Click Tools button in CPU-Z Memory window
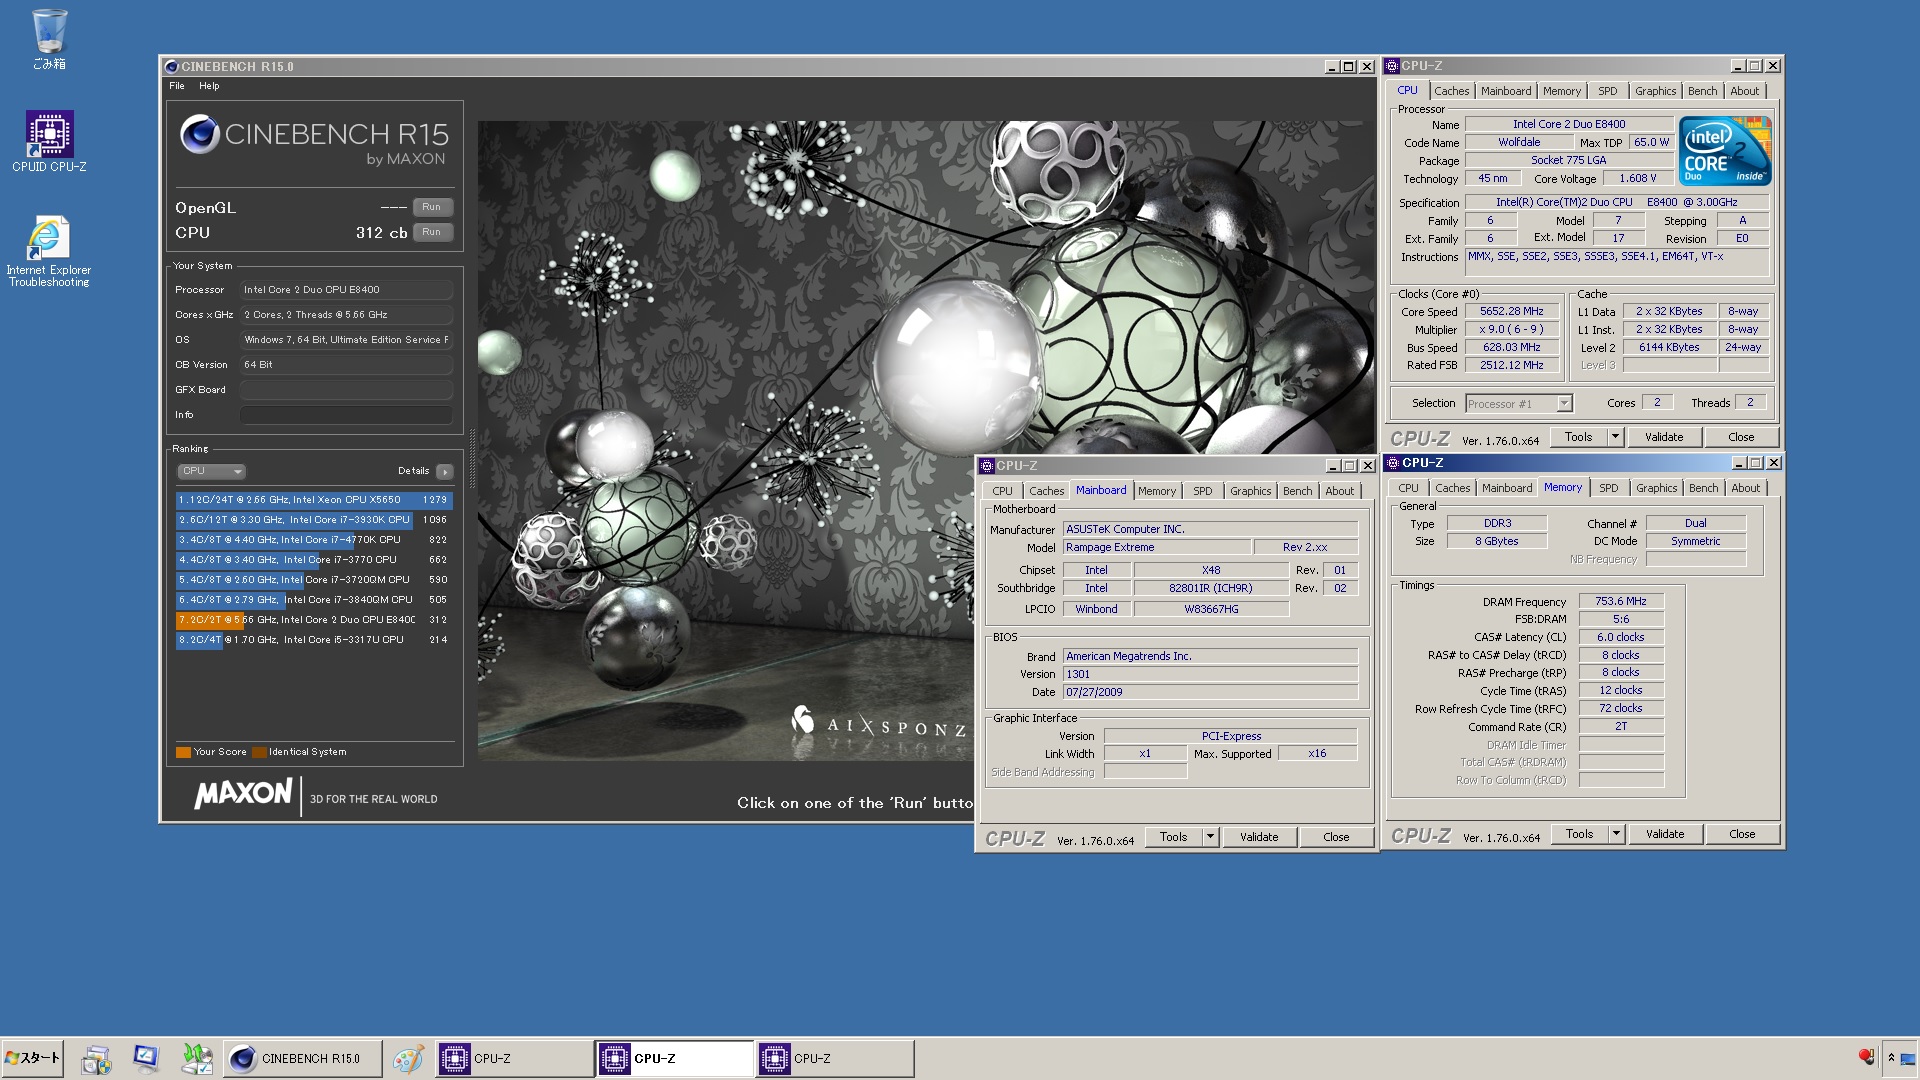Viewport: 1920px width, 1080px height. coord(1579,834)
